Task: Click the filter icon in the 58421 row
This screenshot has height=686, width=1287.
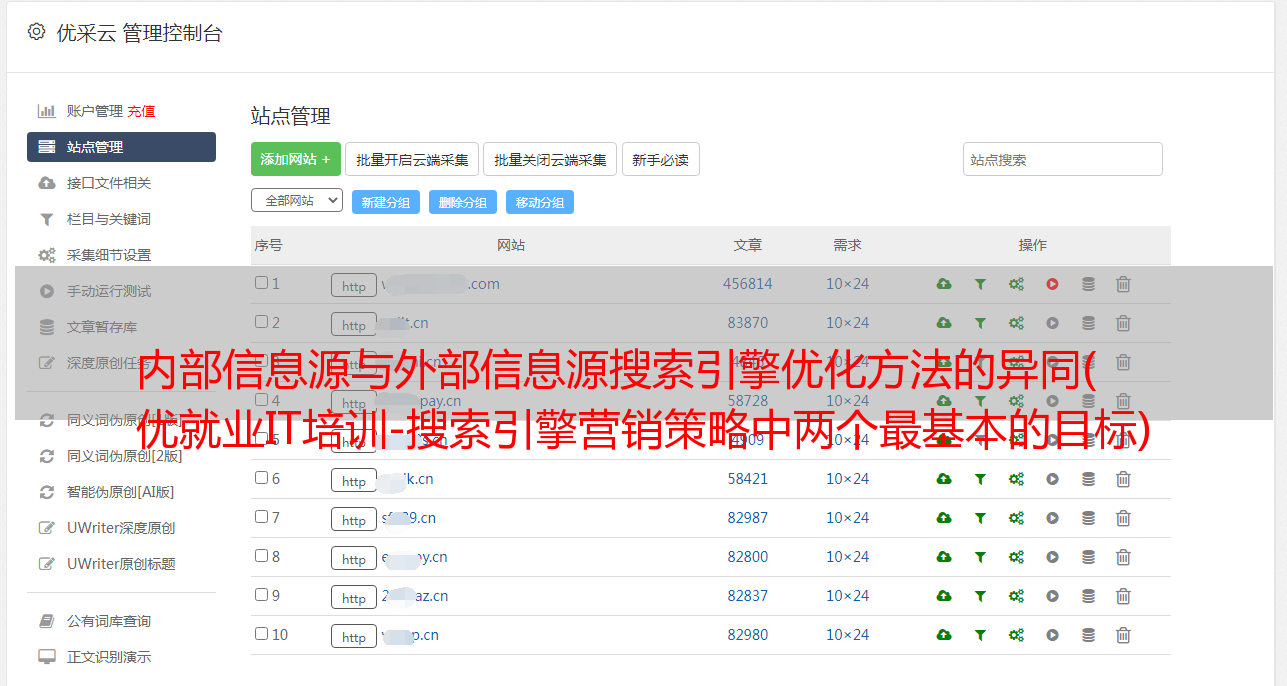Action: click(x=980, y=479)
